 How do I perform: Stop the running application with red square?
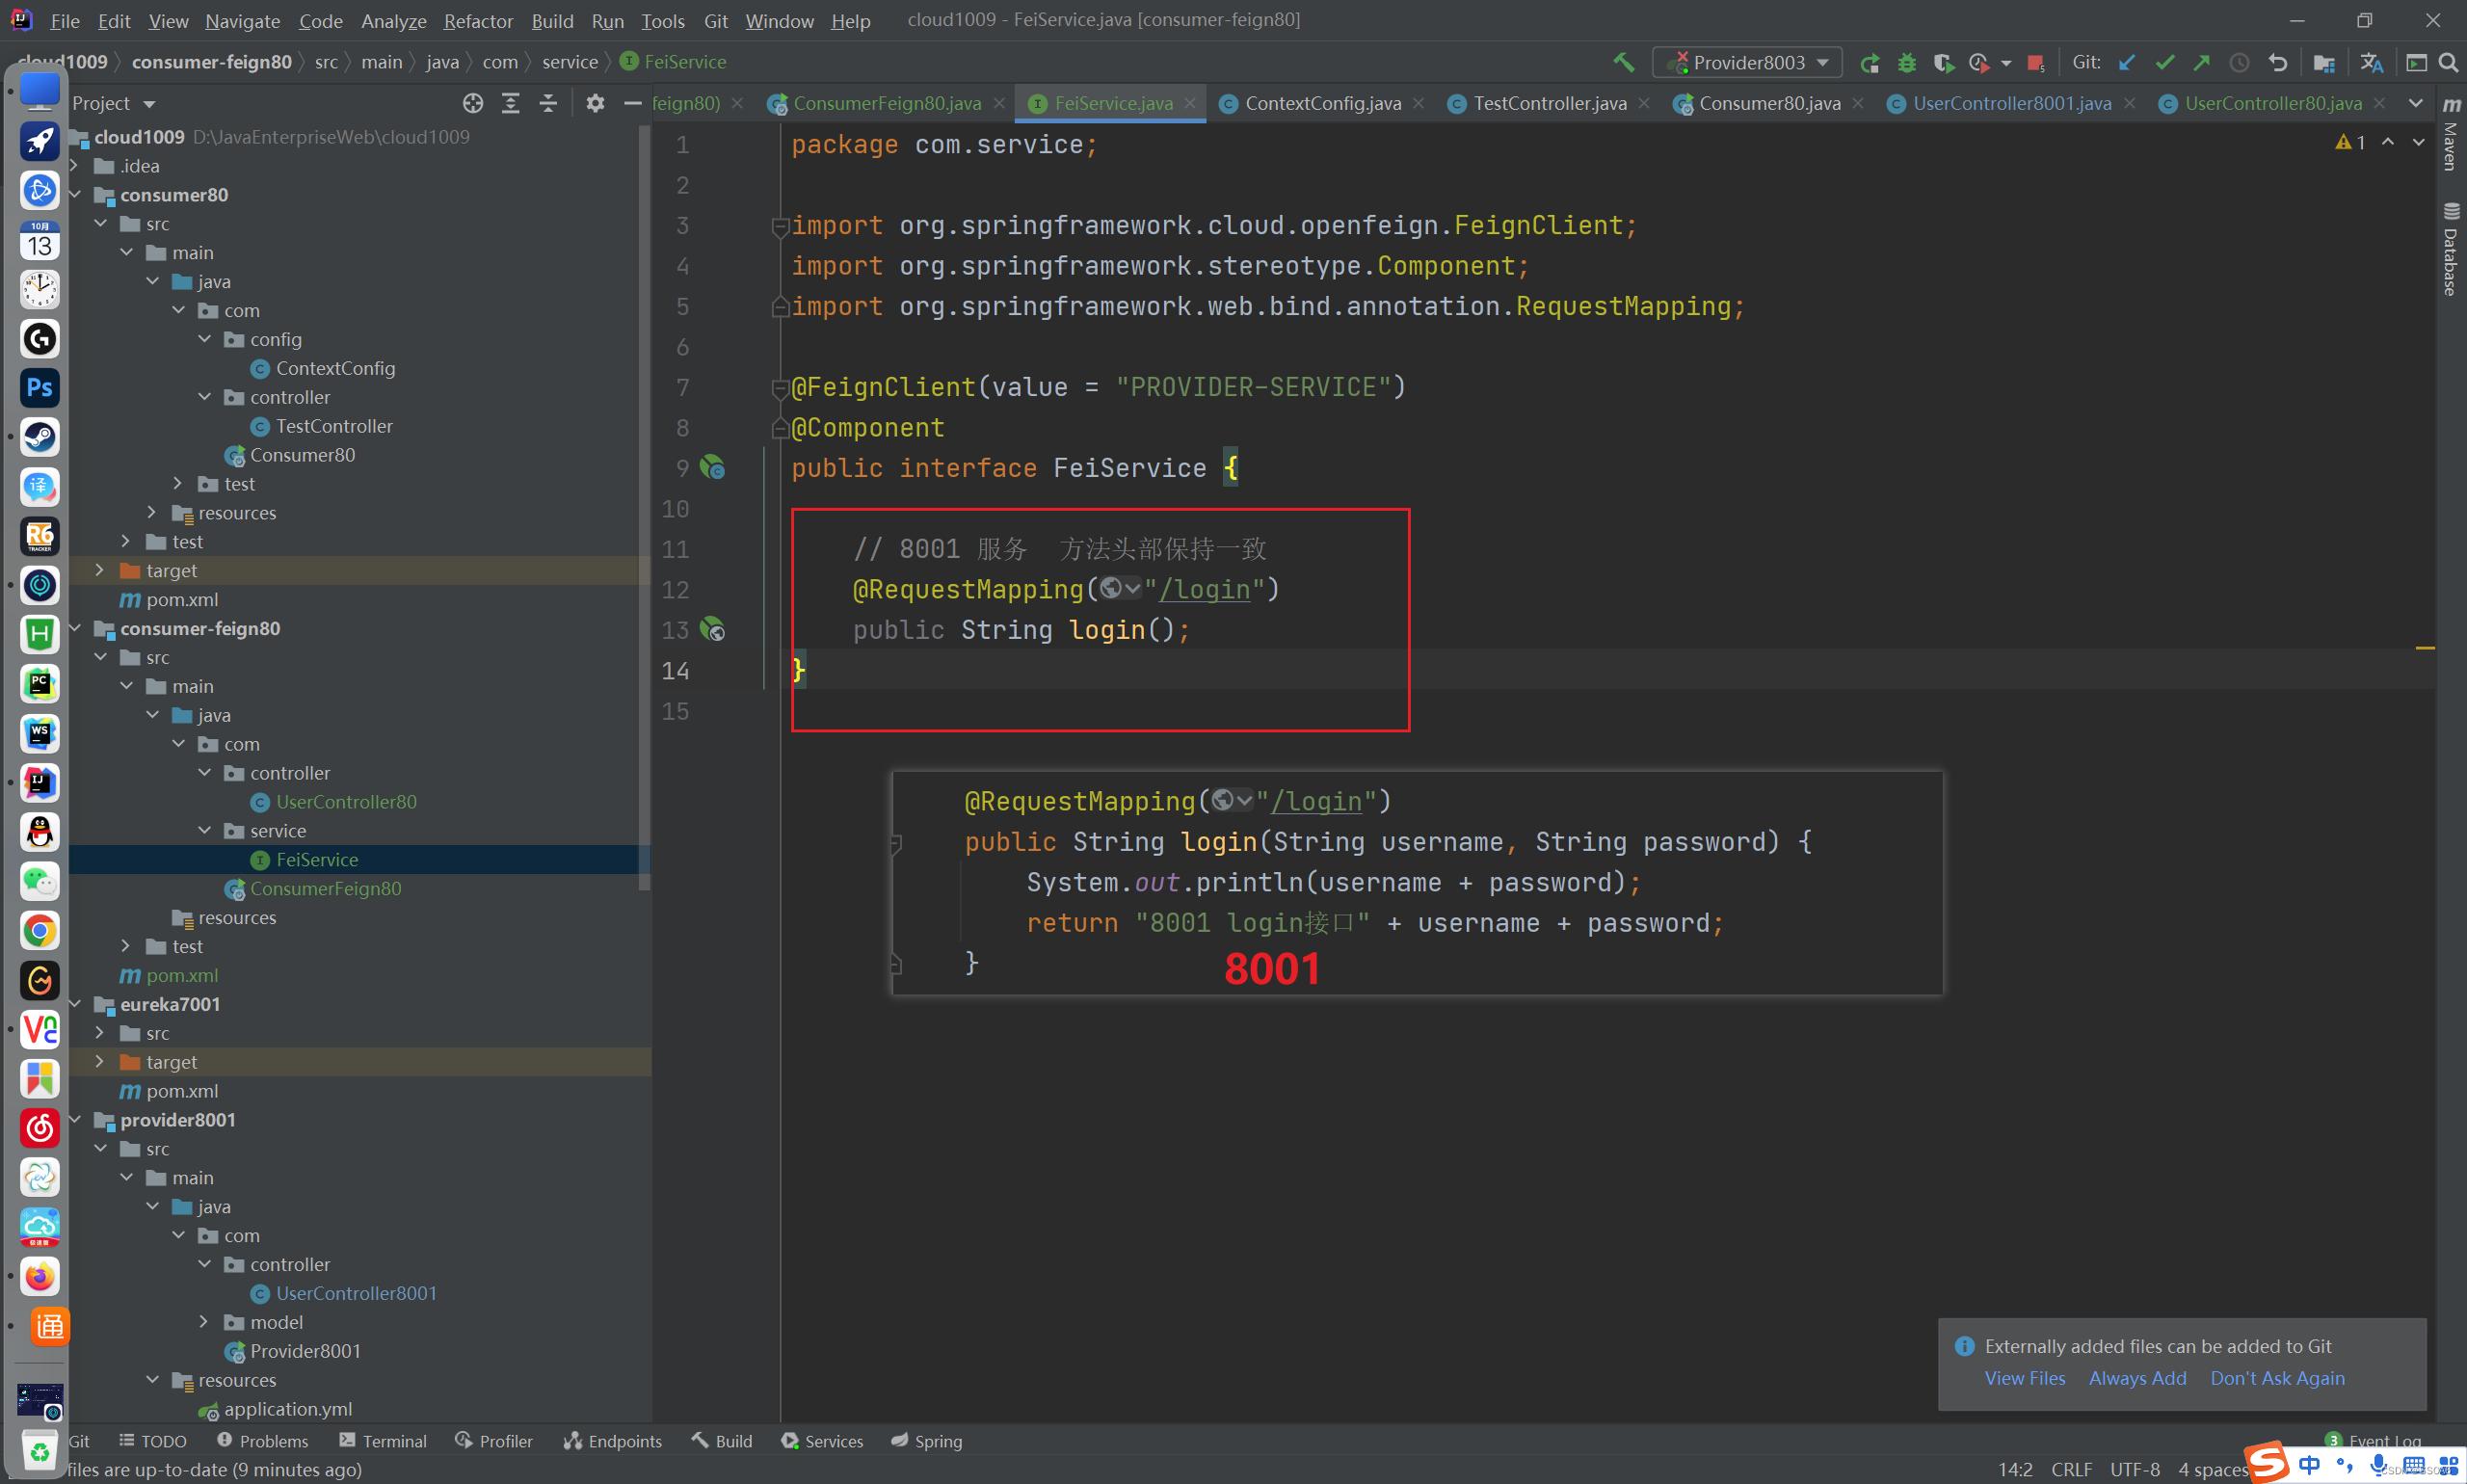[x=2034, y=62]
